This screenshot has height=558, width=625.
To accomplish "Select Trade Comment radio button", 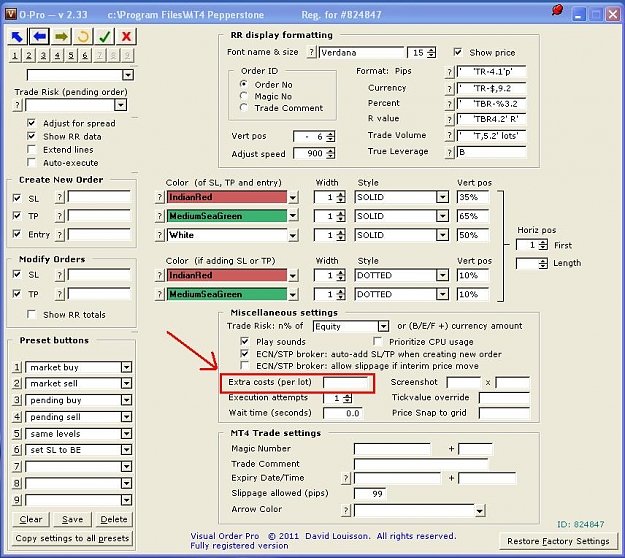I will click(244, 107).
